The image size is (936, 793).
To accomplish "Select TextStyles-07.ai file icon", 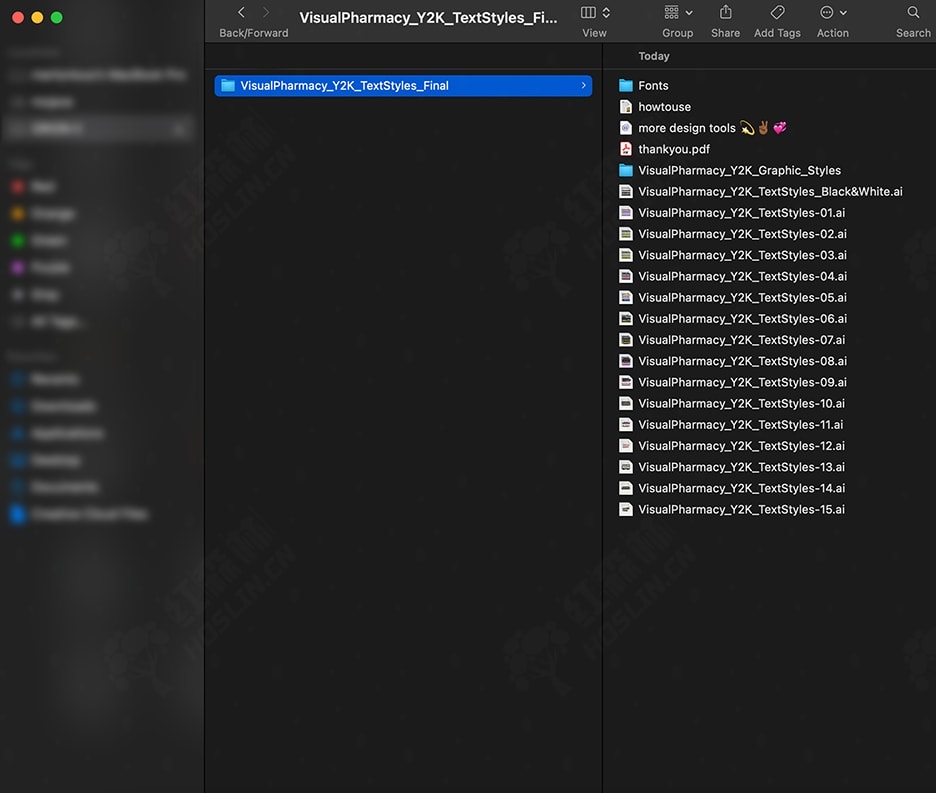I will coord(626,340).
